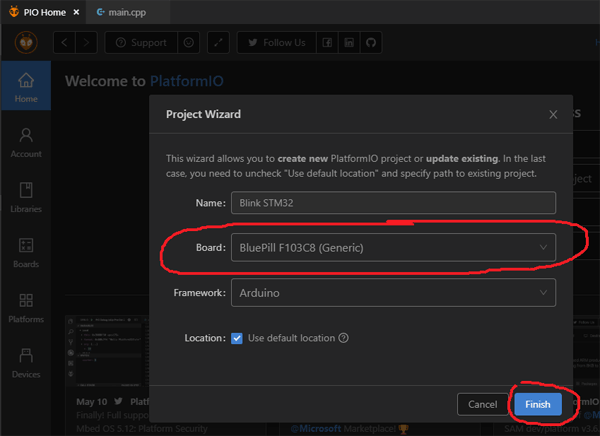Open the Devices sidebar section
Screen dimensions: 600x436
click(x=26, y=361)
